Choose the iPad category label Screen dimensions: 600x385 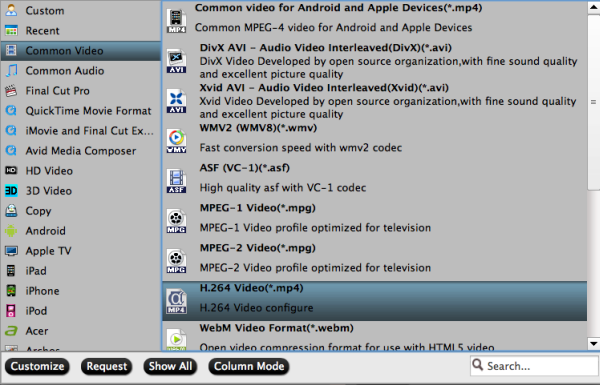click(36, 271)
